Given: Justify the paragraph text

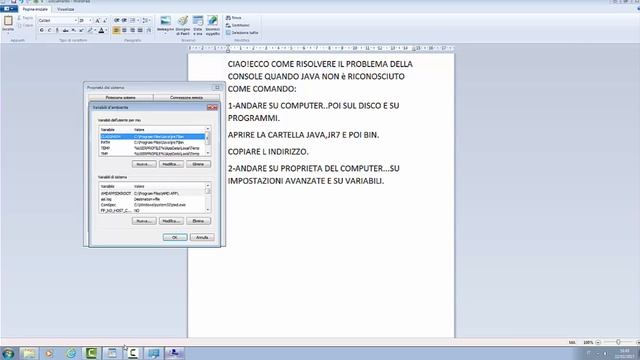Looking at the screenshot, I should pos(140,30).
